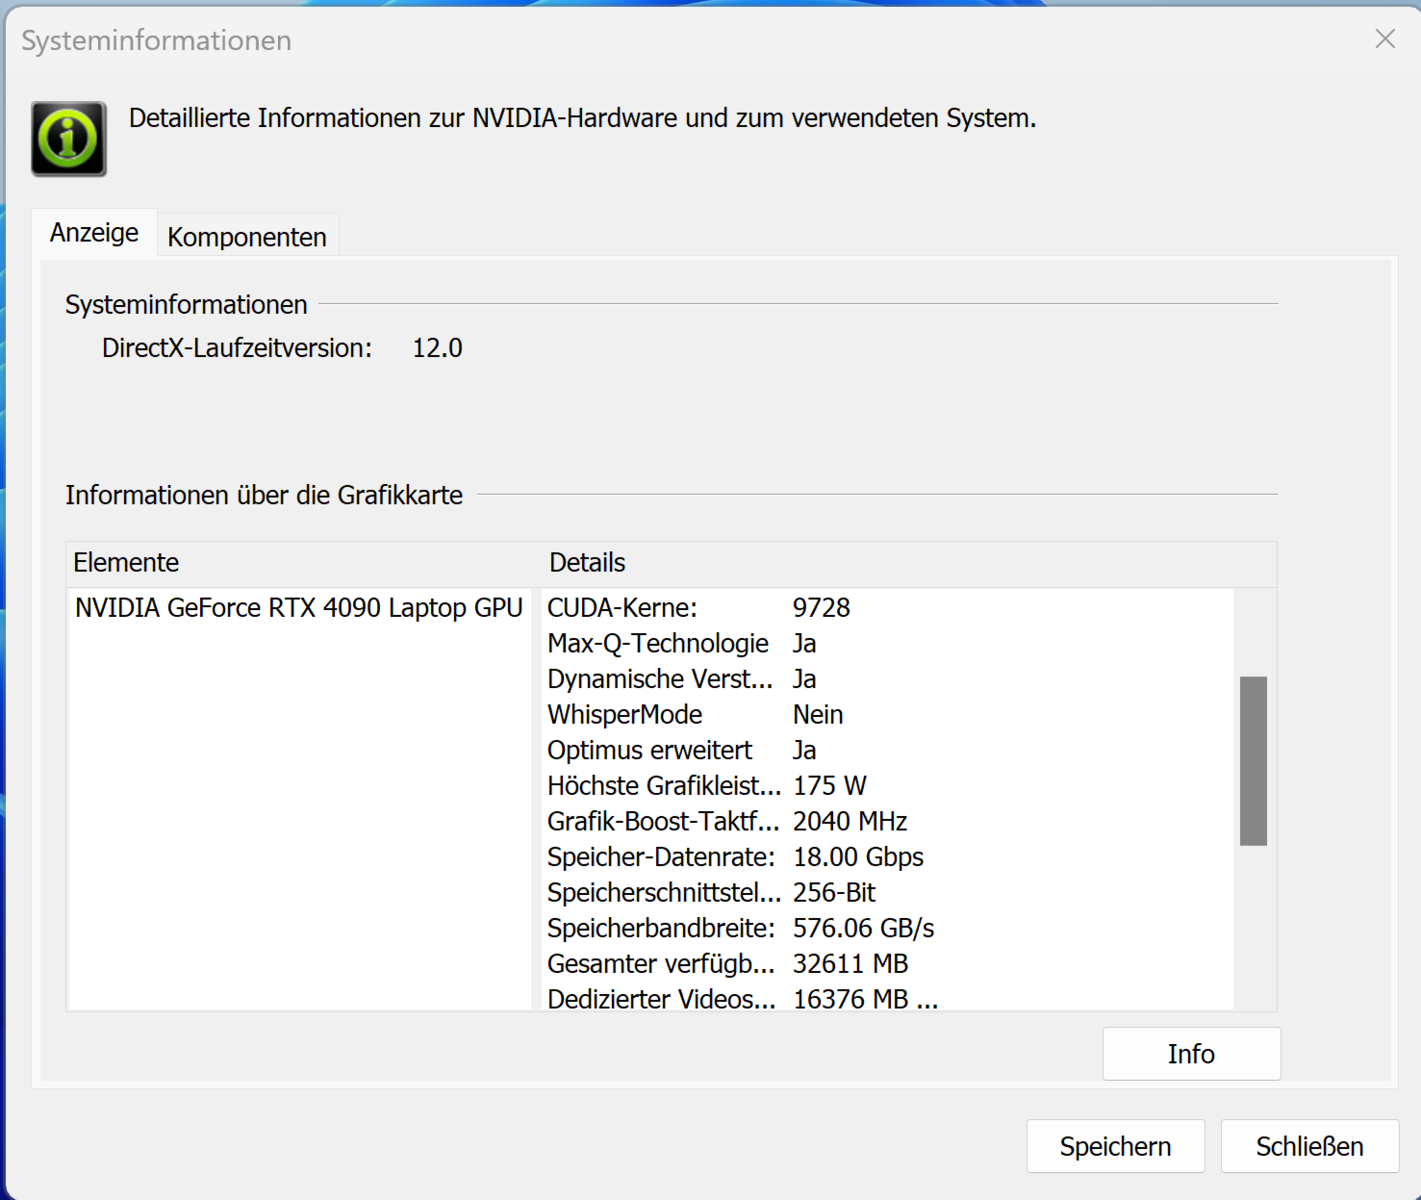This screenshot has height=1200, width=1421.
Task: Click the Elemente column header
Action: [126, 563]
